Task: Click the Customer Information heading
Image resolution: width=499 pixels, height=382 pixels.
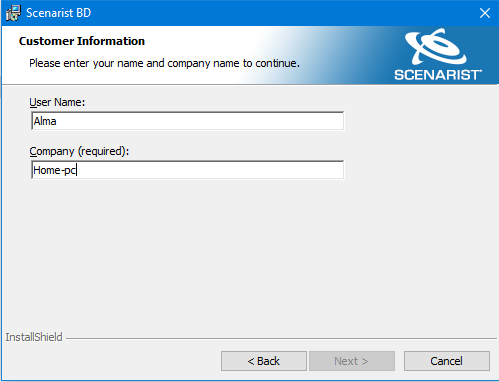Action: click(x=82, y=41)
